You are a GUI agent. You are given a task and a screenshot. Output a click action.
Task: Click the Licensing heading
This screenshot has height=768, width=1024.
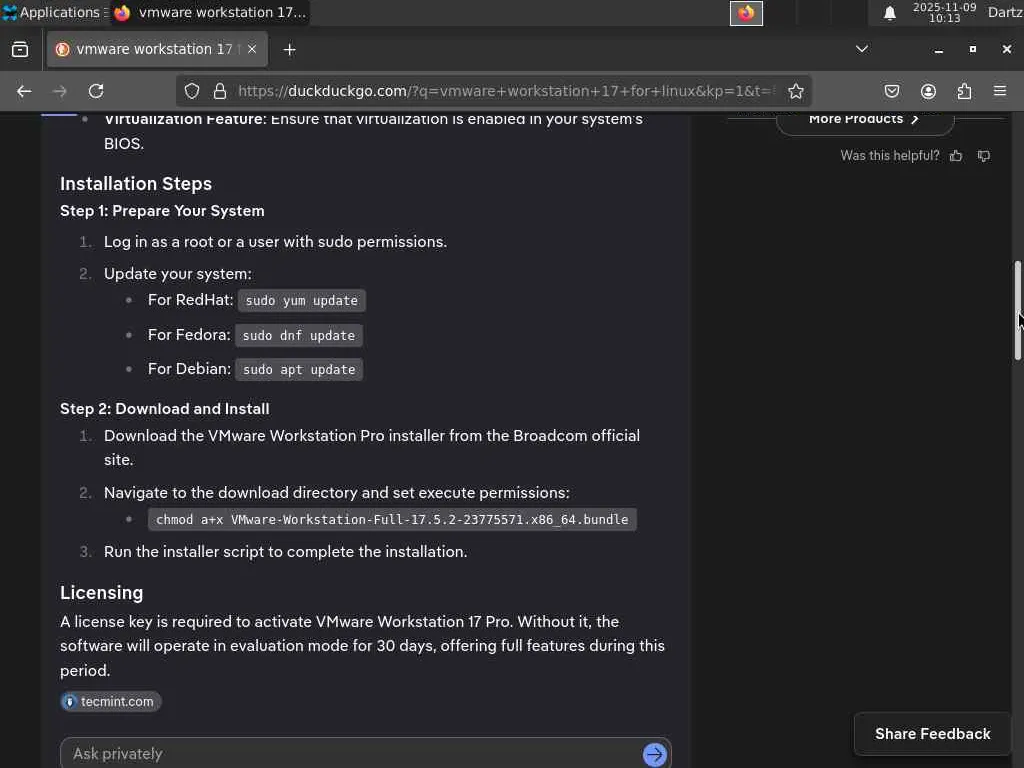(101, 593)
